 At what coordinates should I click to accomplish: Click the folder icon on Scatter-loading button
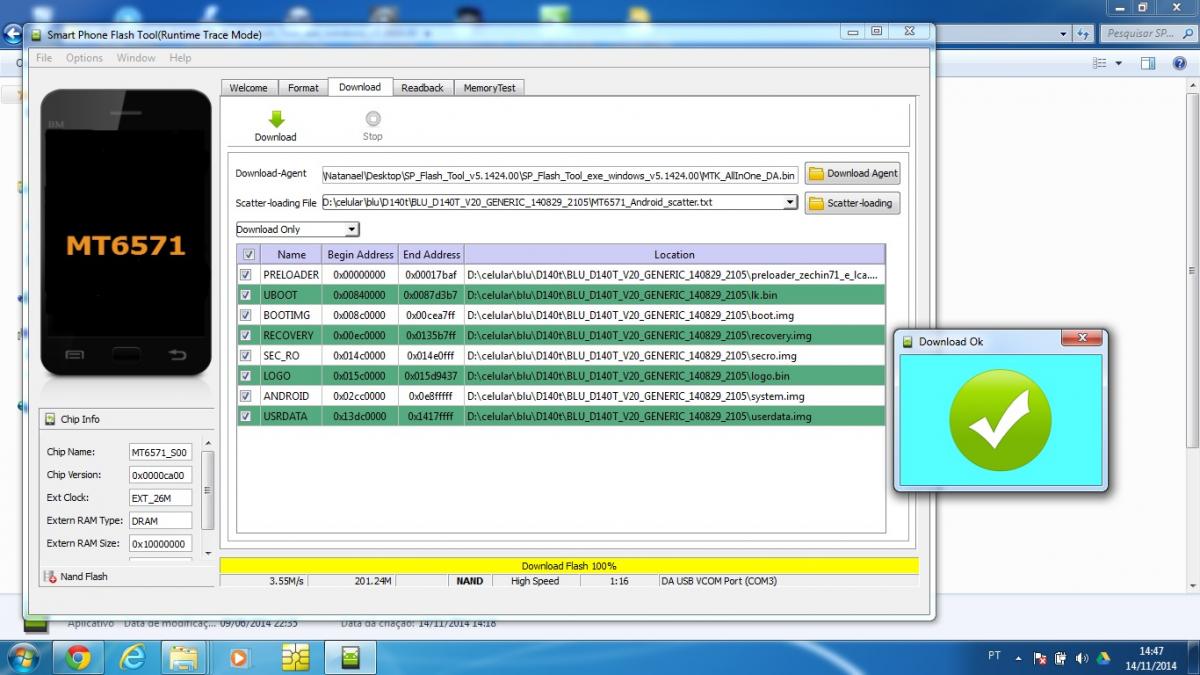816,203
